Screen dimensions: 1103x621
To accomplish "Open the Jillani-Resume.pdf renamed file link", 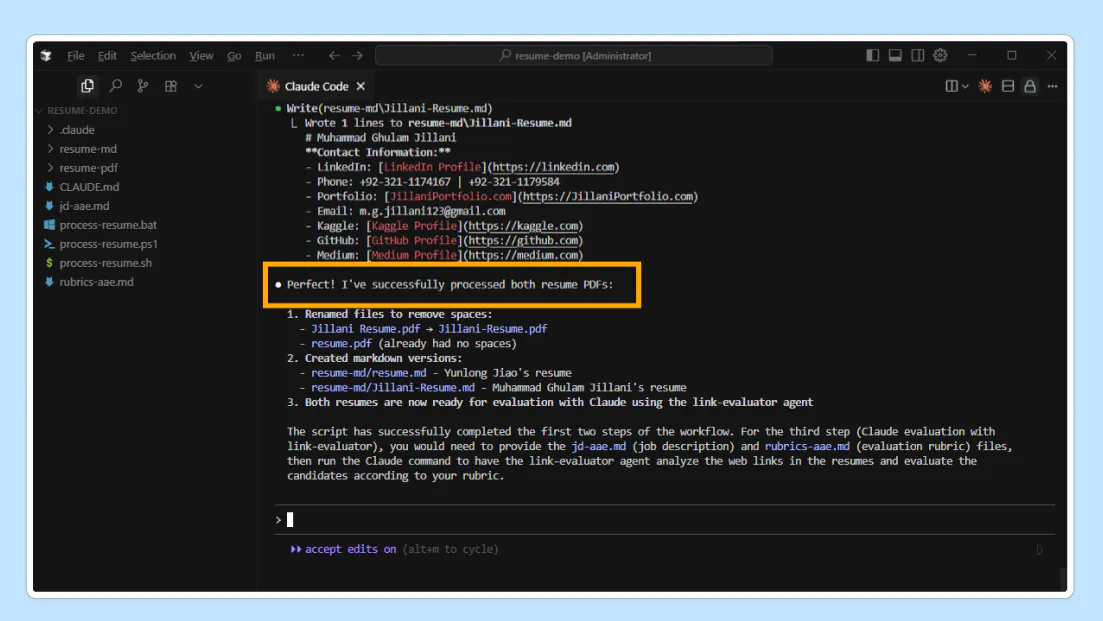I will [492, 328].
